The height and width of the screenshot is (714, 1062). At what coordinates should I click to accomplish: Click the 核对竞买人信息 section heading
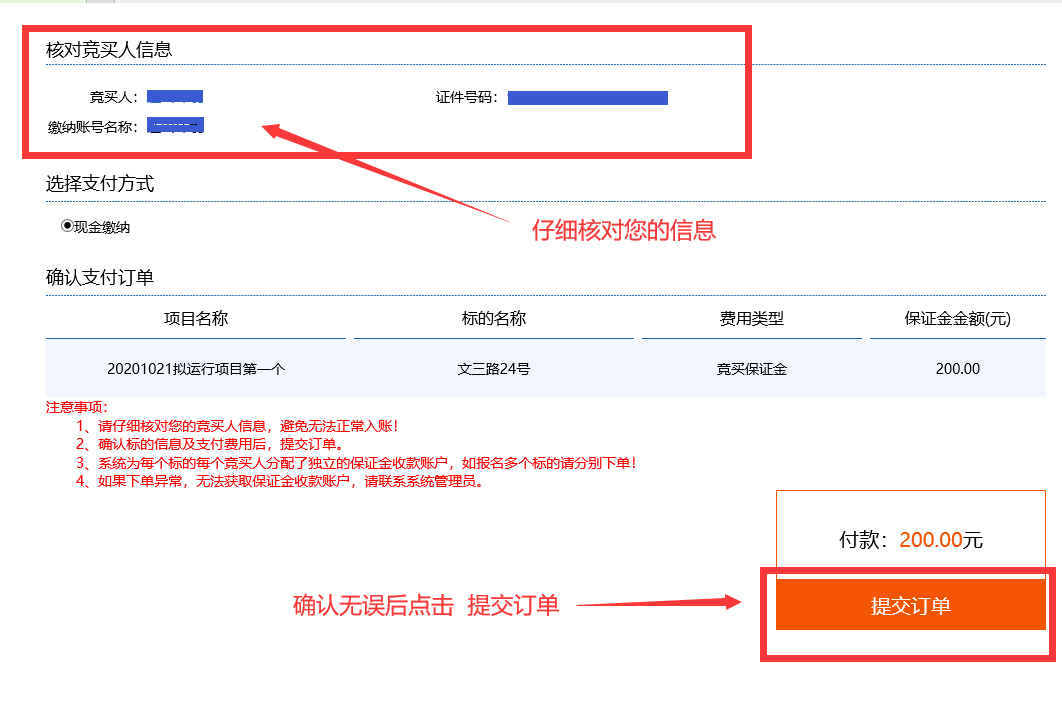pos(109,50)
